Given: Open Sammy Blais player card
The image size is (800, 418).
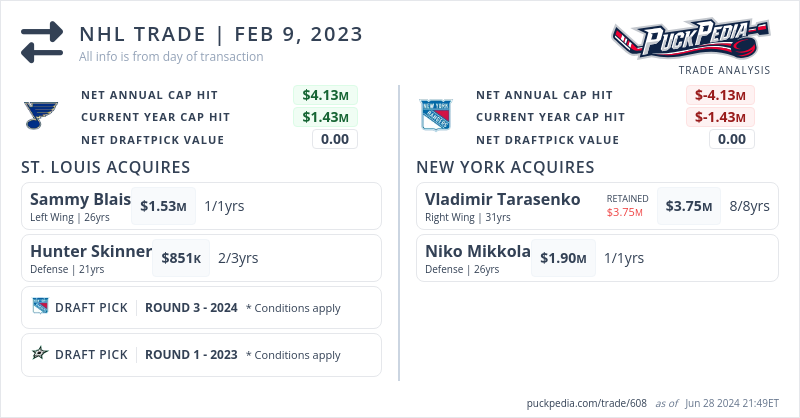Looking at the screenshot, I should click(x=80, y=199).
